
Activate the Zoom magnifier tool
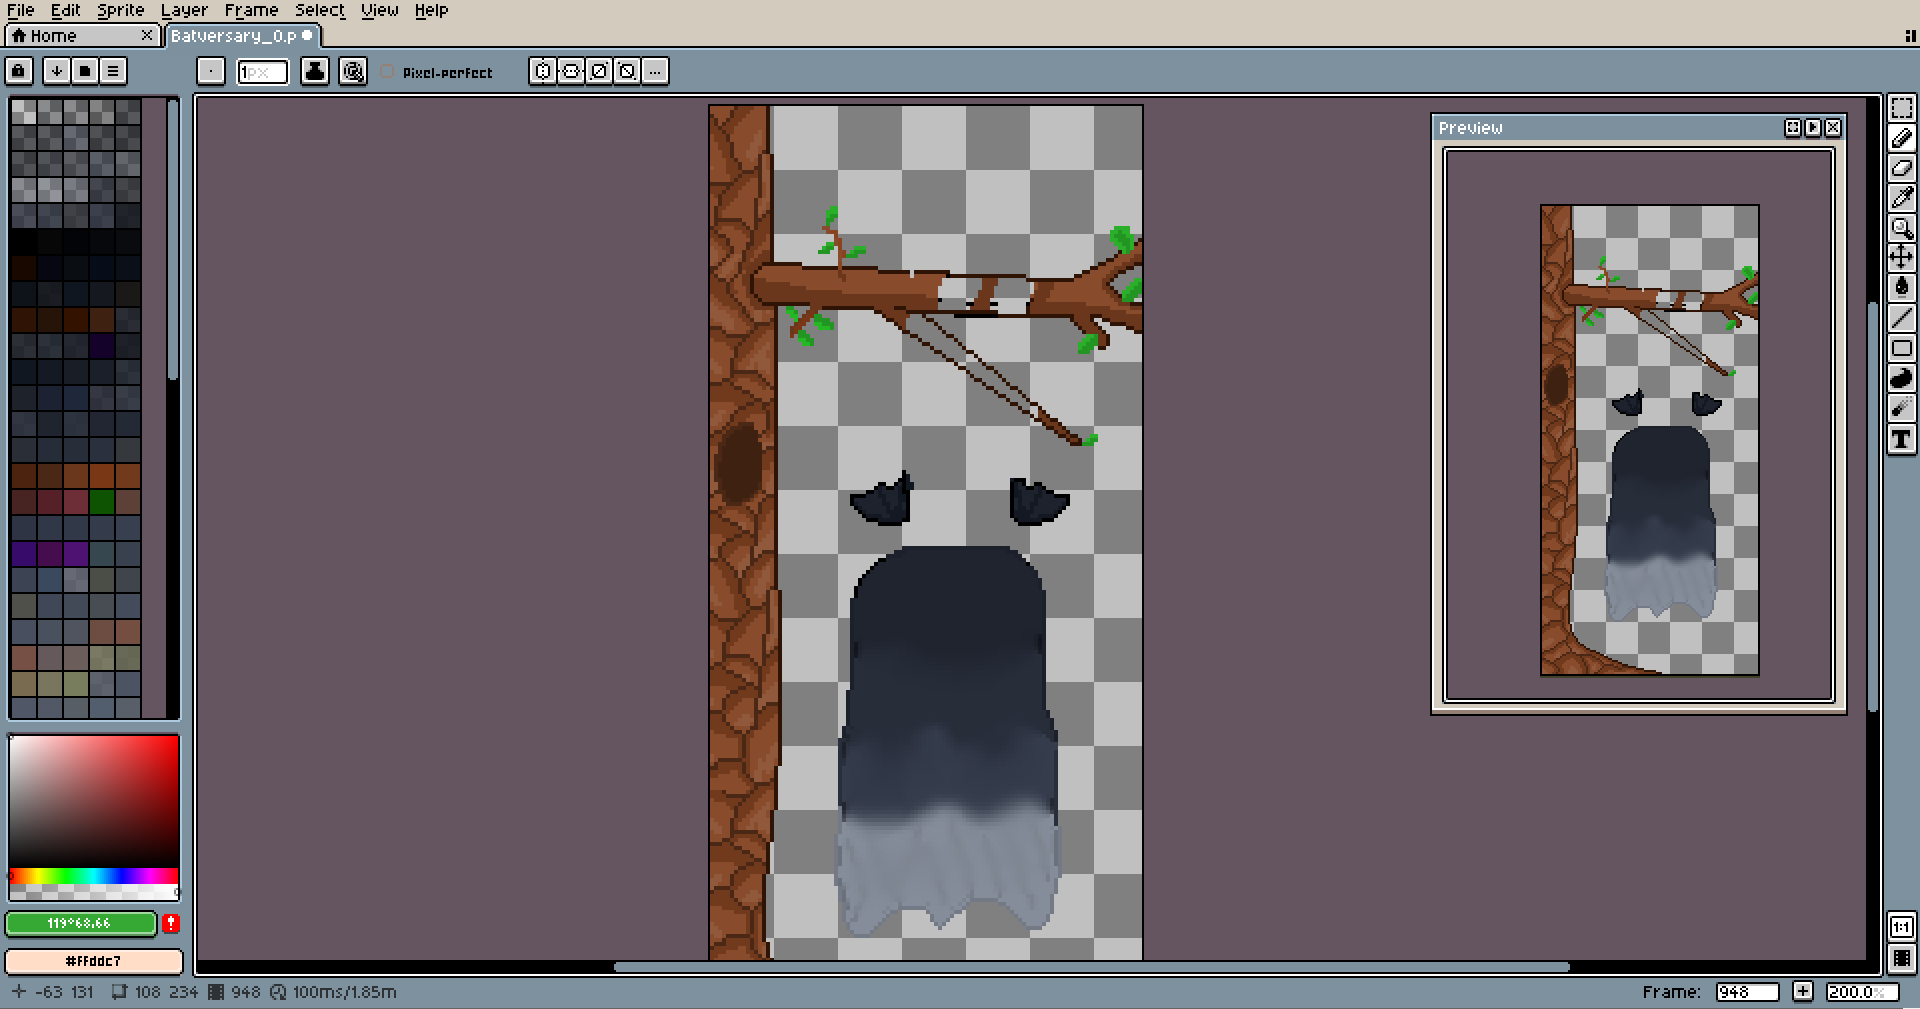(1901, 228)
